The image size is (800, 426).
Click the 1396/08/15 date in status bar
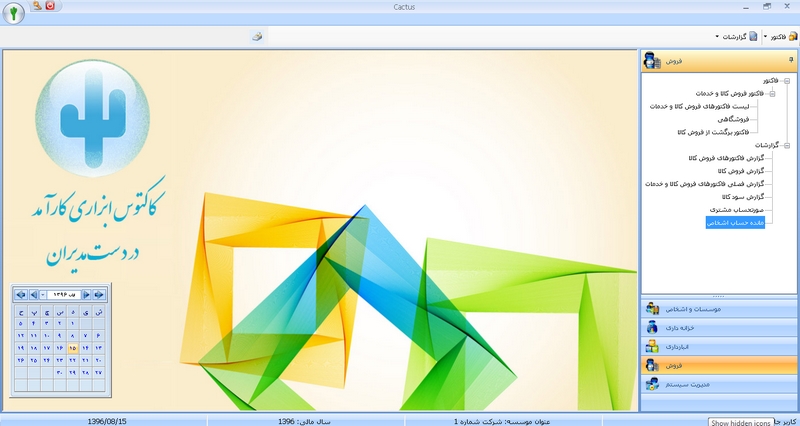(x=107, y=421)
